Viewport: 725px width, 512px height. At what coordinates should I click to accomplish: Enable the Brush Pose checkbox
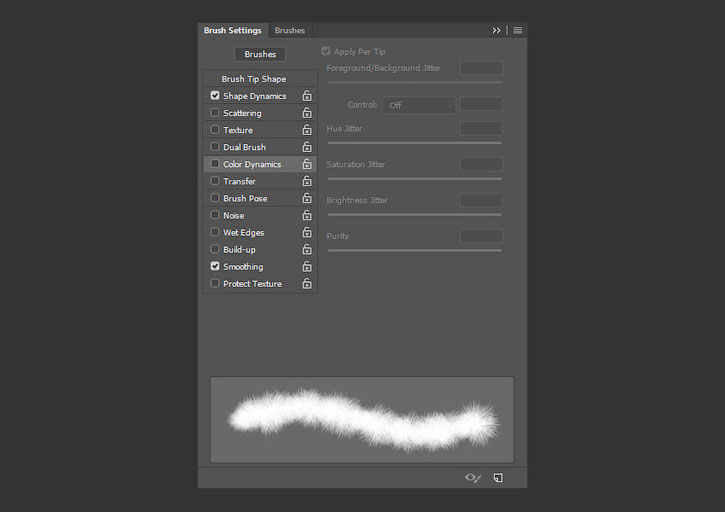[215, 198]
